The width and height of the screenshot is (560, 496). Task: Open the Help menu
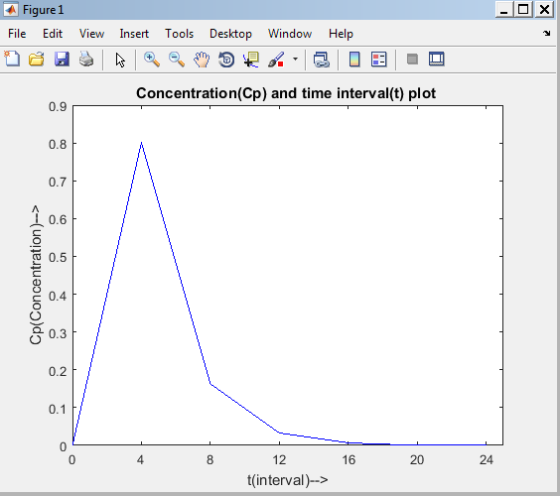pyautogui.click(x=341, y=34)
